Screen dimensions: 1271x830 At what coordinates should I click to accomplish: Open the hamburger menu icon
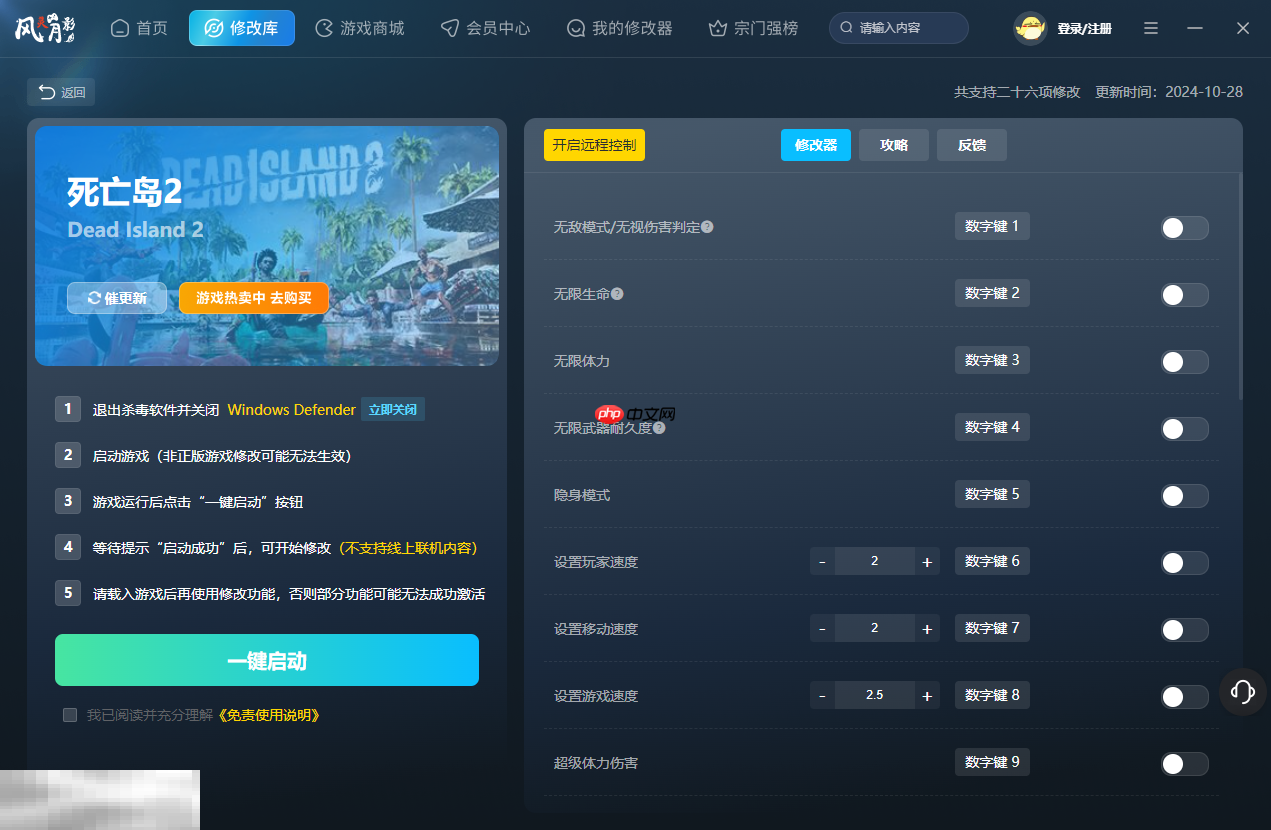1151,28
